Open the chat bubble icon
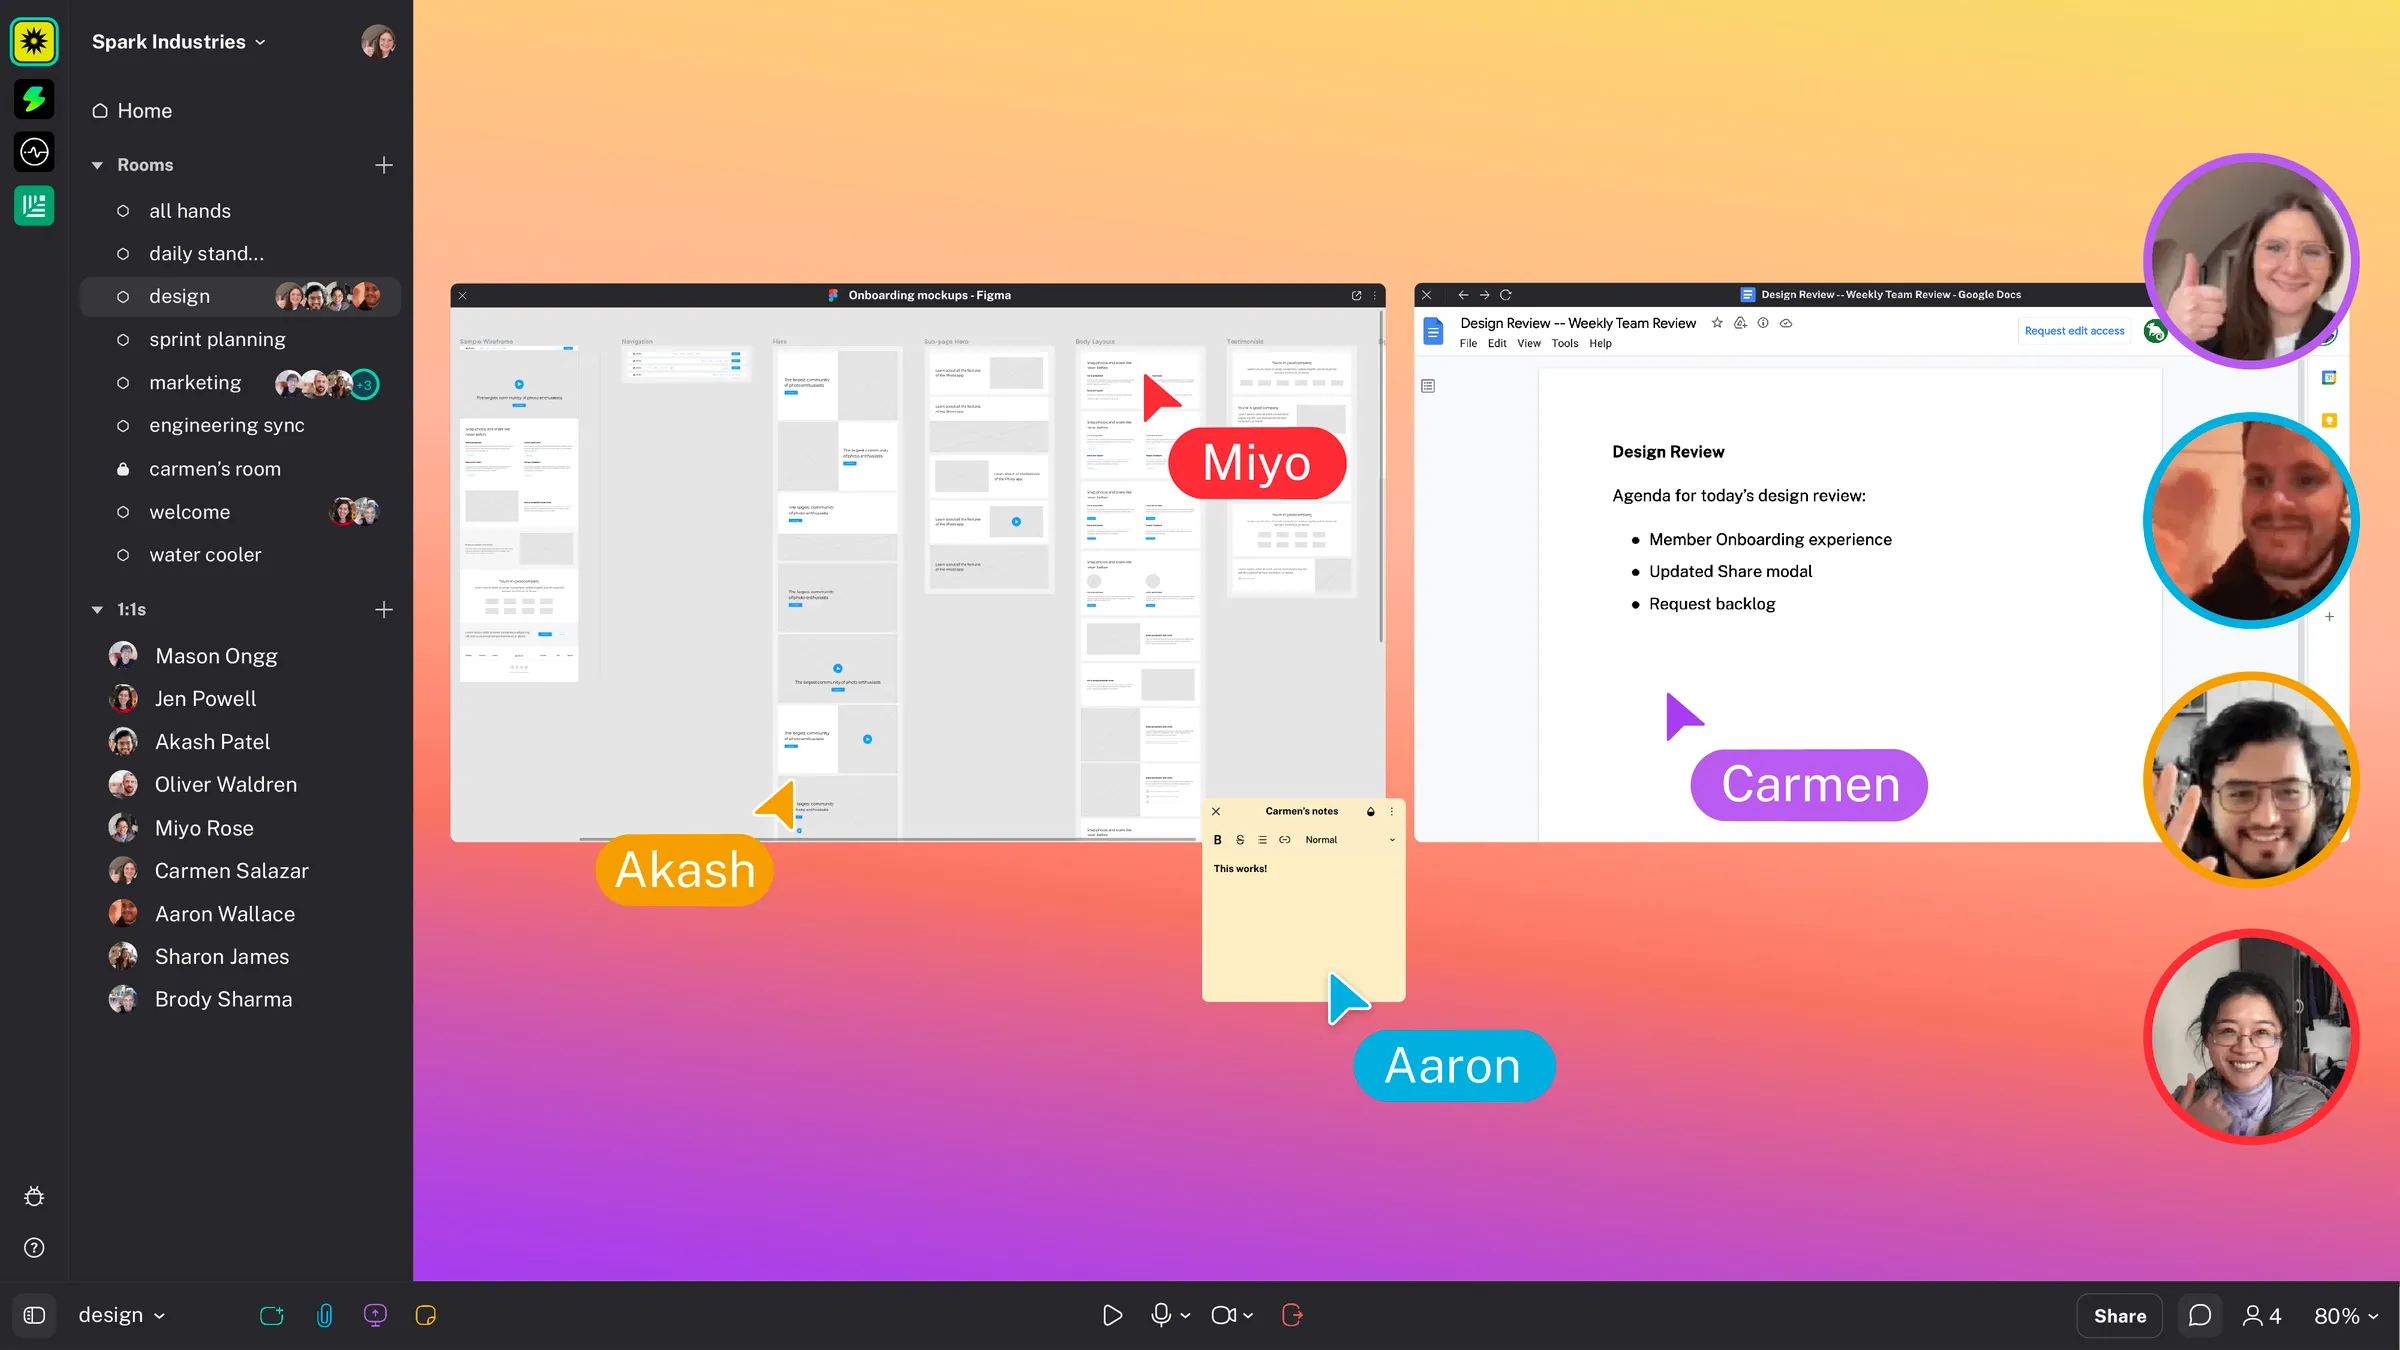 point(2200,1315)
